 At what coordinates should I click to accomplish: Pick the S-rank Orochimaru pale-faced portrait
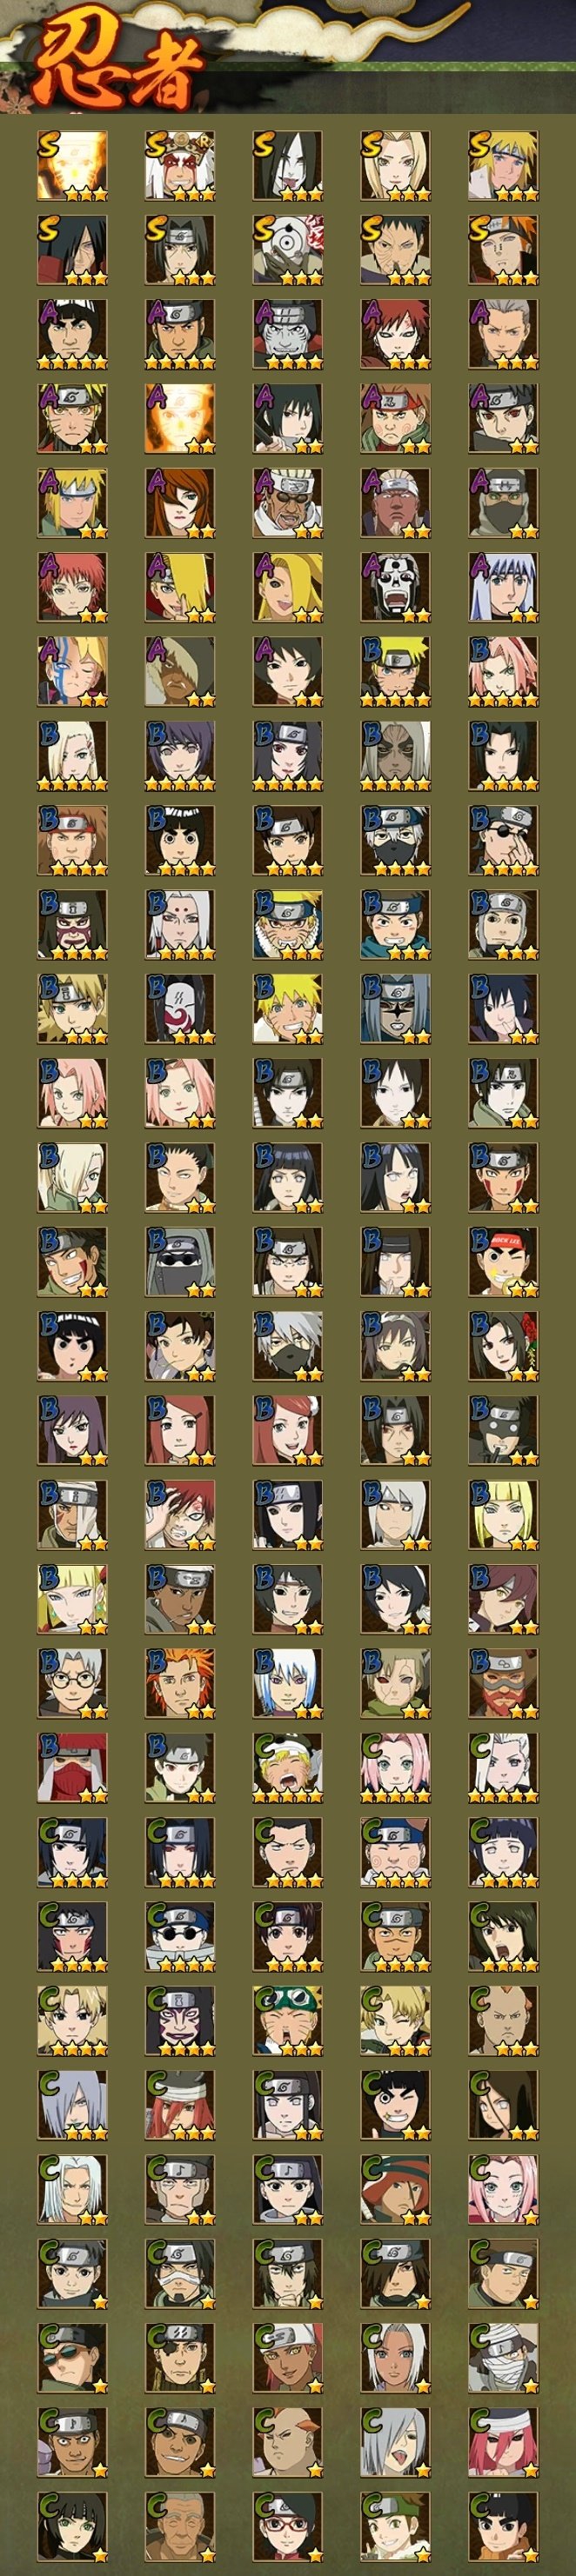pyautogui.click(x=288, y=166)
